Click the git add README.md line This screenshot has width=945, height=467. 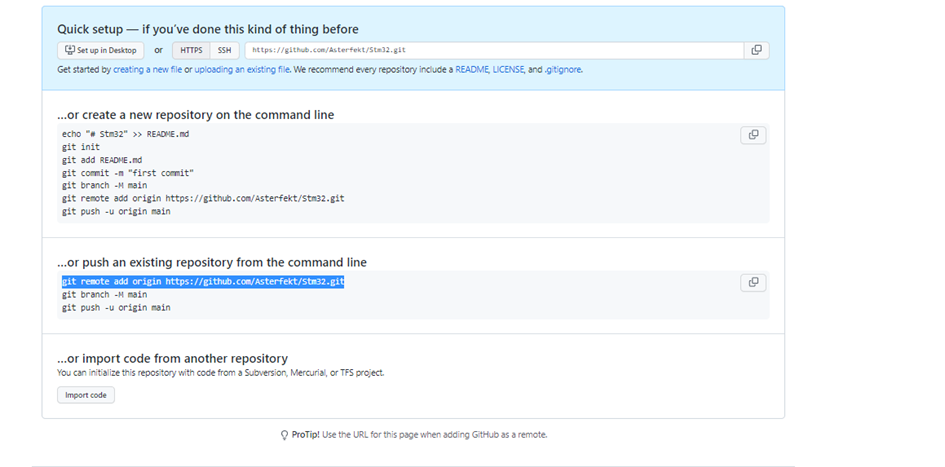click(102, 160)
